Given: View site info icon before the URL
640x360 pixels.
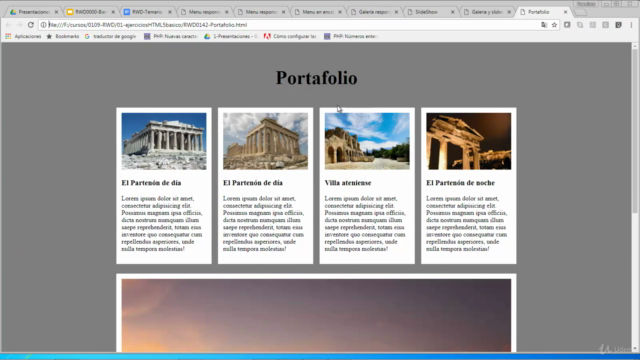Looking at the screenshot, I should pos(44,25).
